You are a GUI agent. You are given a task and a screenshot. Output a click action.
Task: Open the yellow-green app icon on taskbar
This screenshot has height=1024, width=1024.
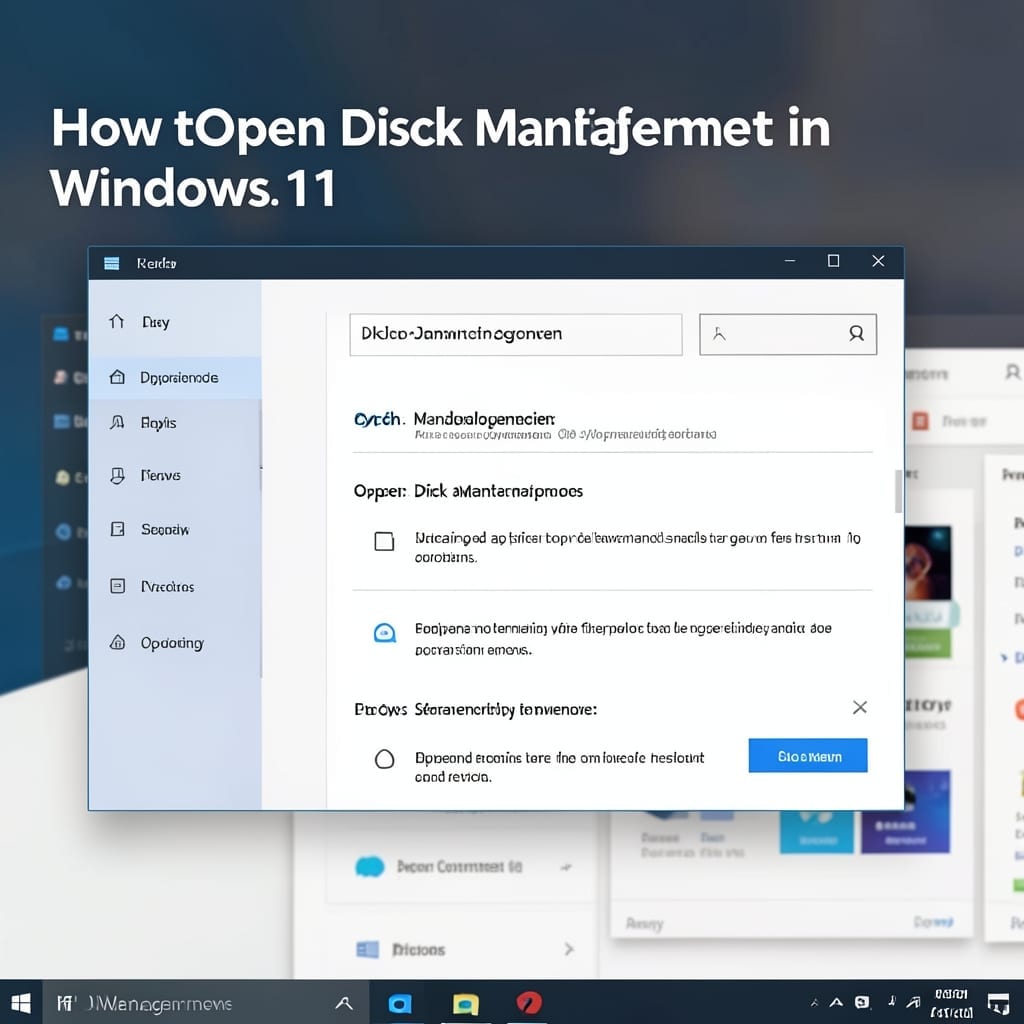pyautogui.click(x=466, y=1004)
